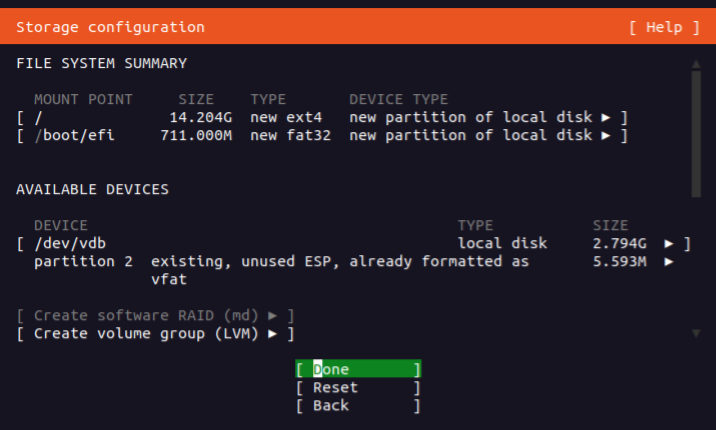Select the /boot/efi mount point entry
This screenshot has height=430, width=716.
click(x=74, y=135)
